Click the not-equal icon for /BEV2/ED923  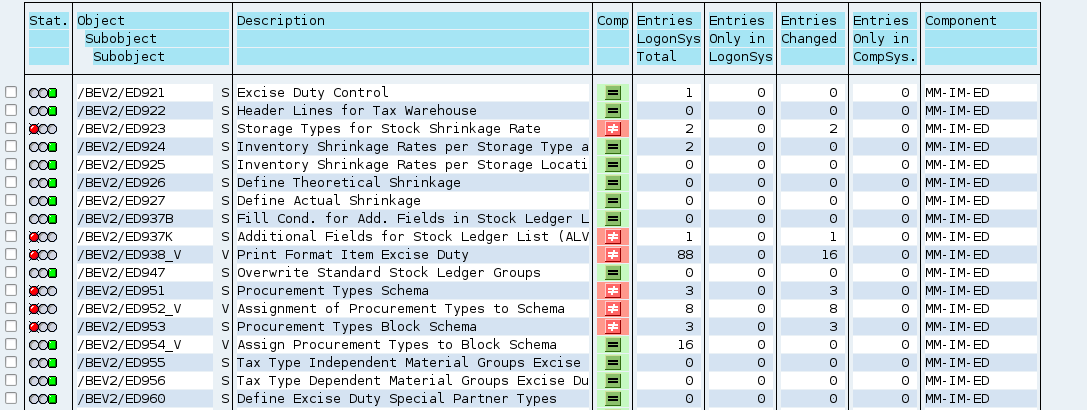click(x=613, y=128)
